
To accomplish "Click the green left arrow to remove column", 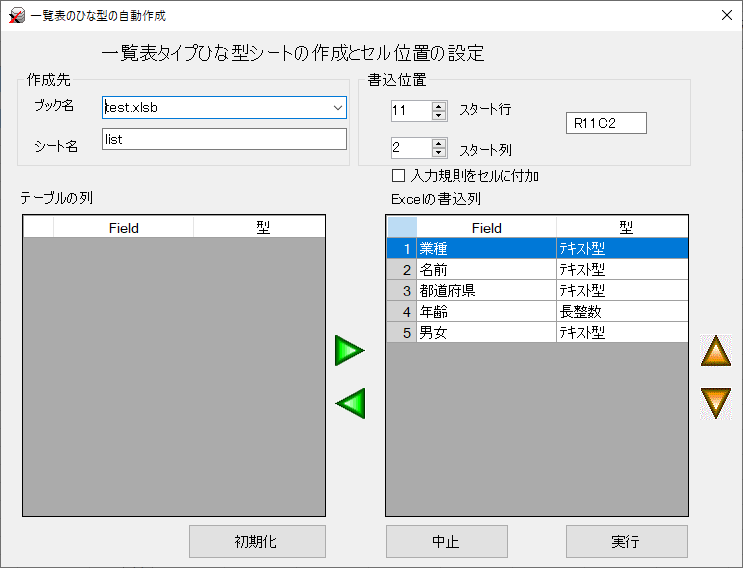I will tap(350, 403).
